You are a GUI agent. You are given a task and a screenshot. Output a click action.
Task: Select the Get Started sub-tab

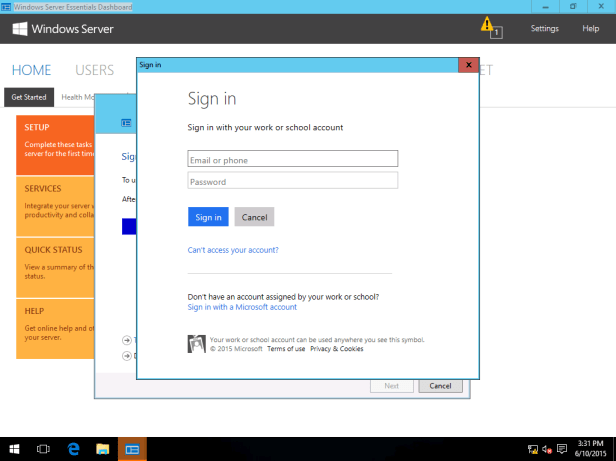(x=29, y=97)
